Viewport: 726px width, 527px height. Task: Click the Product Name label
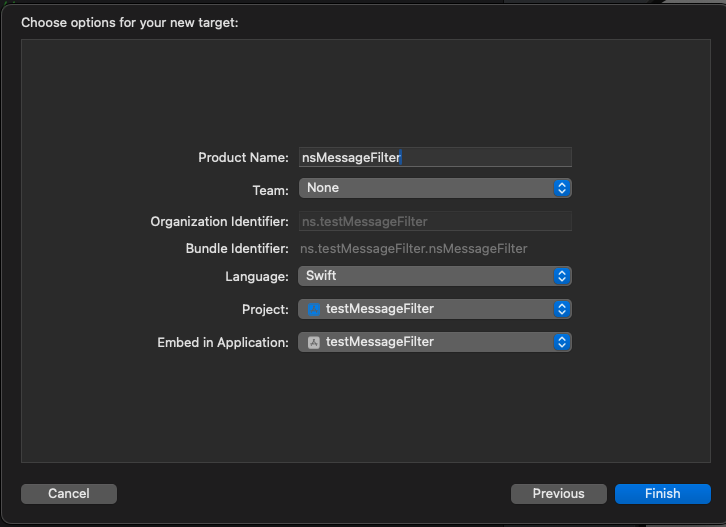[244, 157]
